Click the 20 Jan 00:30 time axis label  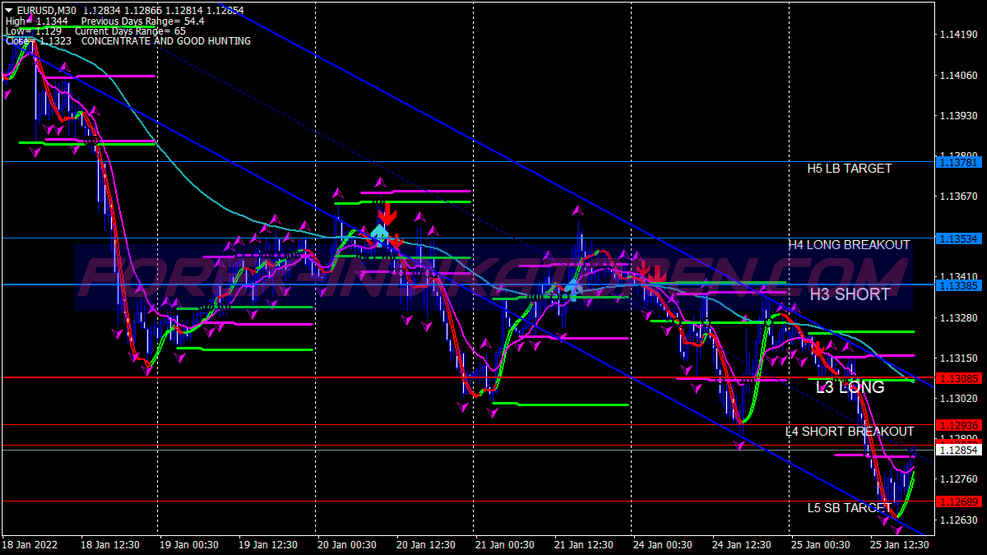pos(347,545)
